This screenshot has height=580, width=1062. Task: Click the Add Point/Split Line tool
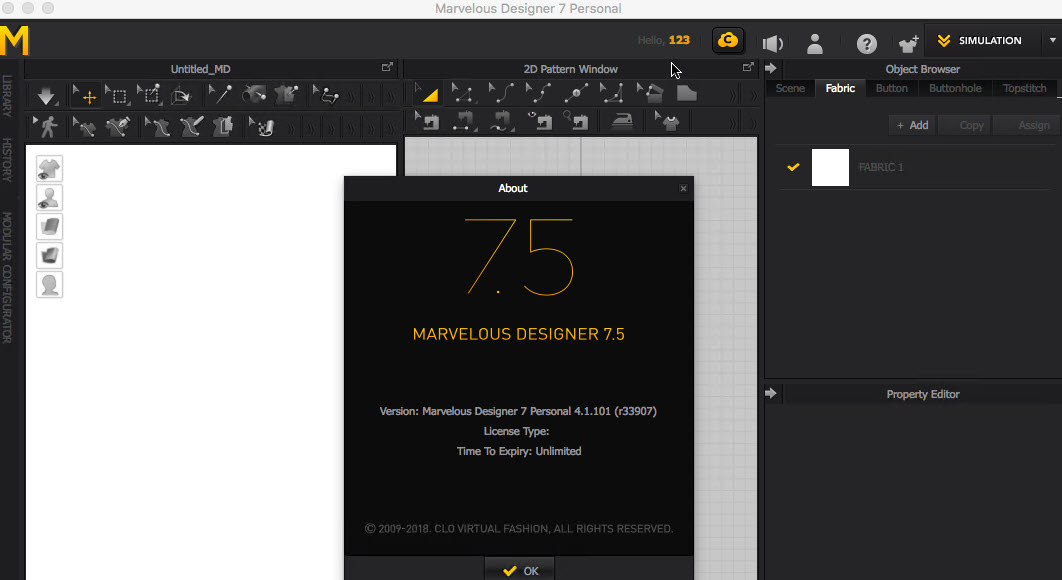tap(576, 94)
